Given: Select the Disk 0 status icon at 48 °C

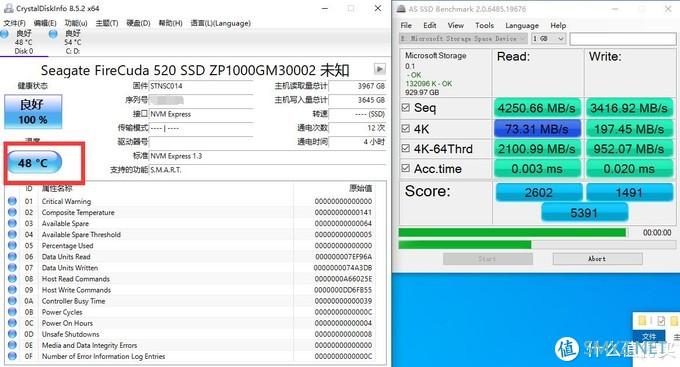Looking at the screenshot, I should [5, 34].
